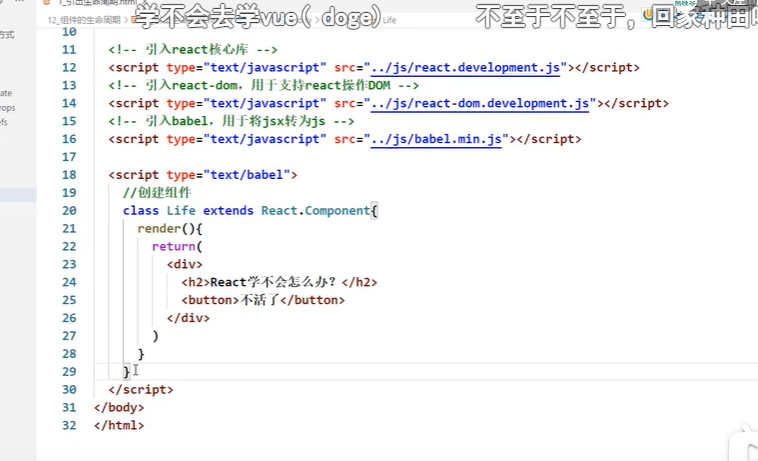Click the button text 不活了
This screenshot has width=758, height=461.
(x=260, y=300)
